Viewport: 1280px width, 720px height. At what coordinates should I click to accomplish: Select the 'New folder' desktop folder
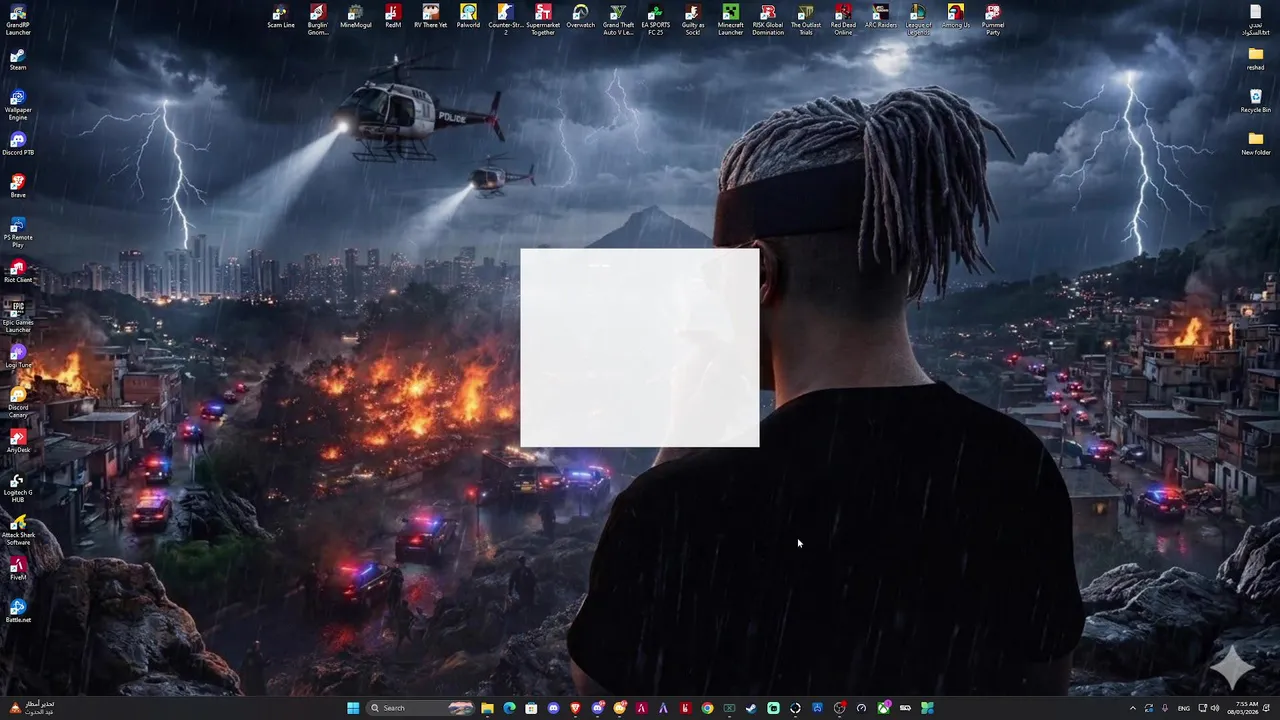(x=1256, y=144)
